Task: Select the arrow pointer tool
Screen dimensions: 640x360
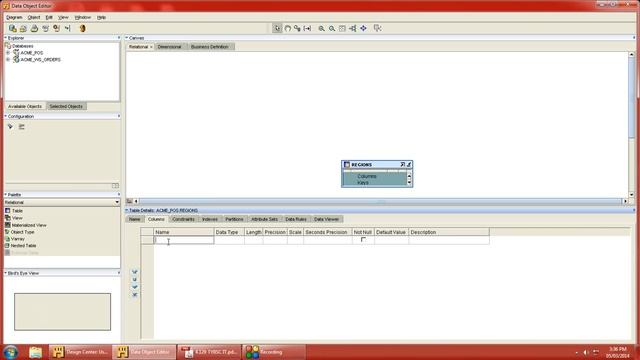Action: (277, 28)
